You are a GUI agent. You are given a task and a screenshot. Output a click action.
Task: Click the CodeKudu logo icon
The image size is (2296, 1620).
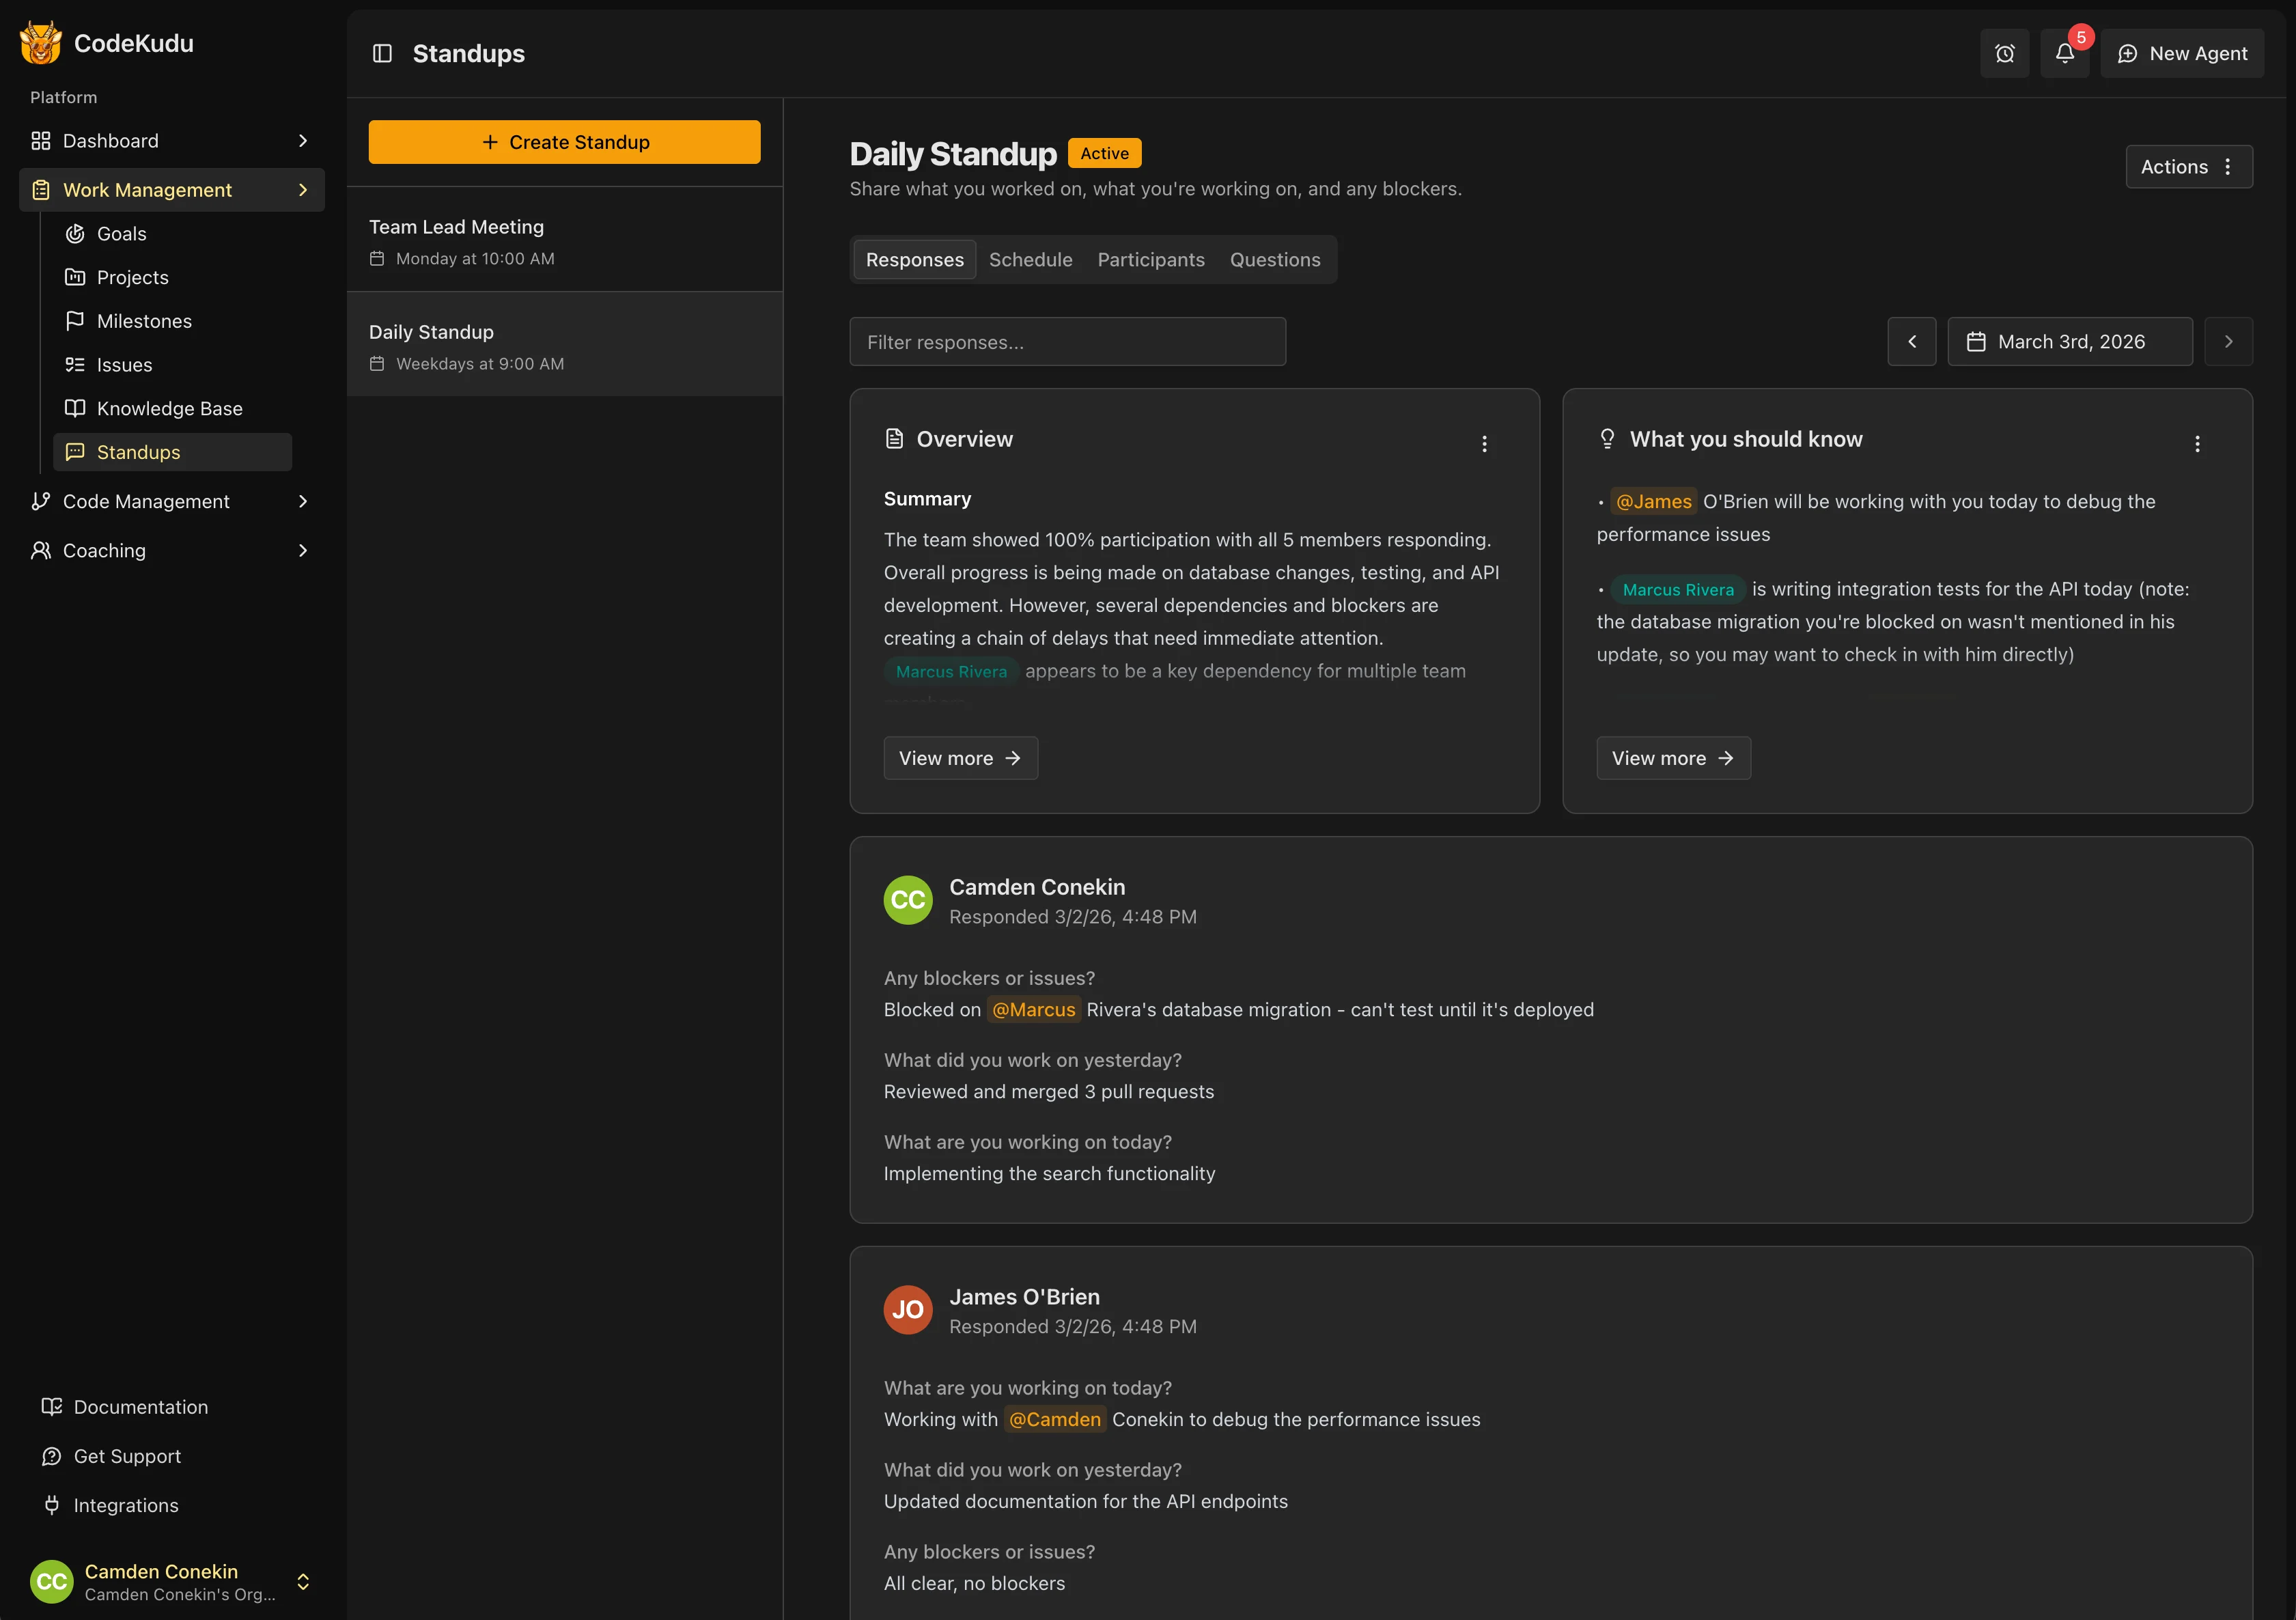coord(40,43)
